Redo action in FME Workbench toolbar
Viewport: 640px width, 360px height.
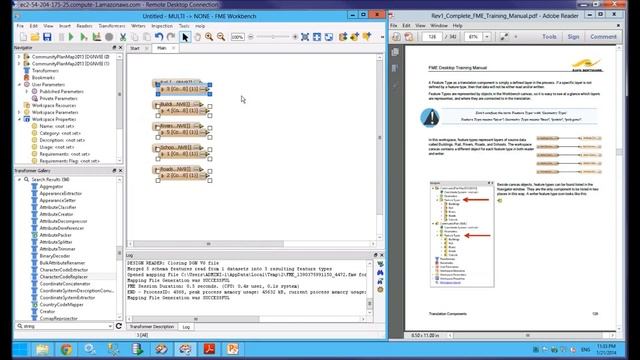click(x=171, y=37)
